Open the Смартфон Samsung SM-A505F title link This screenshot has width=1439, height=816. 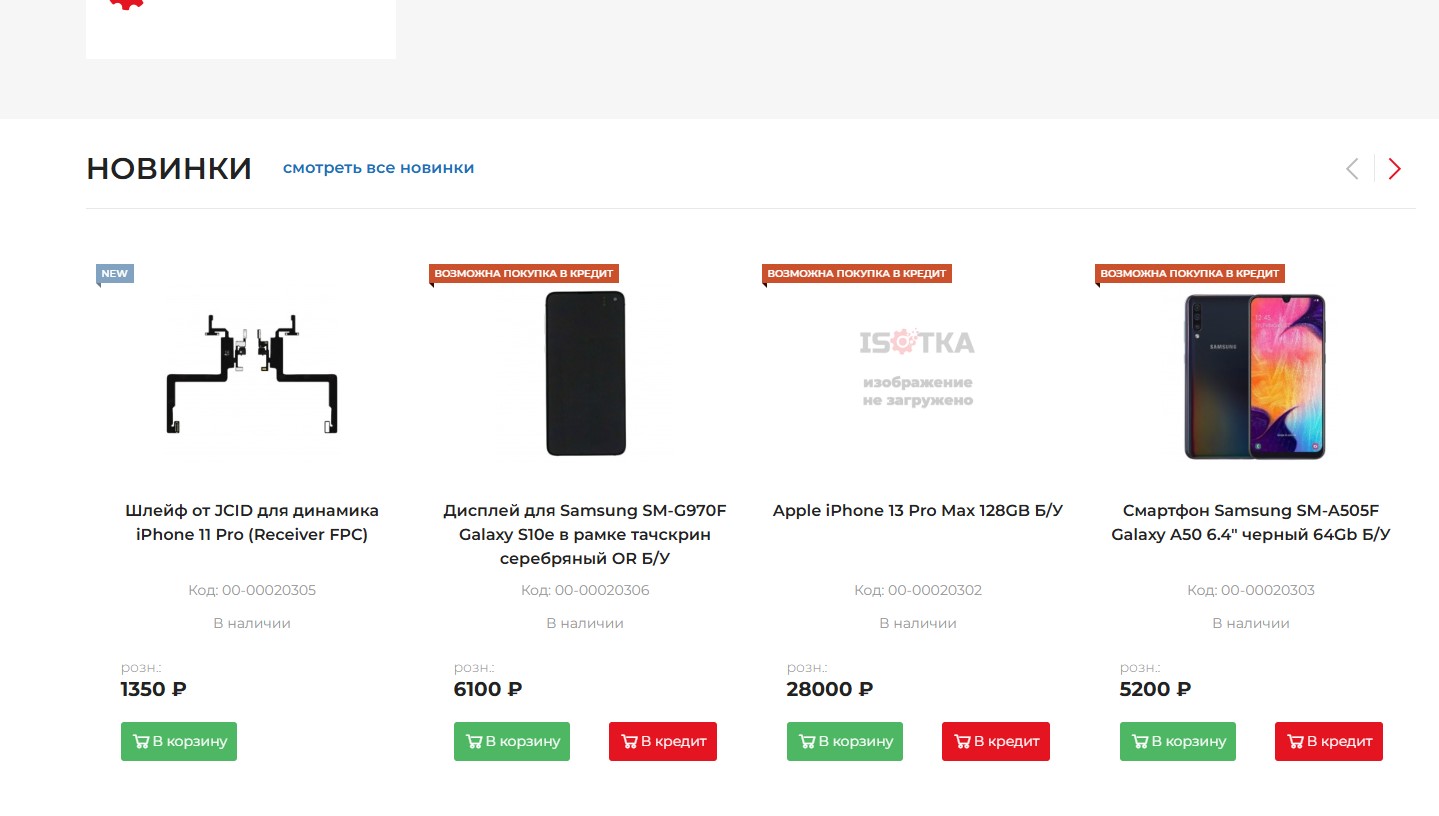[x=1251, y=523]
